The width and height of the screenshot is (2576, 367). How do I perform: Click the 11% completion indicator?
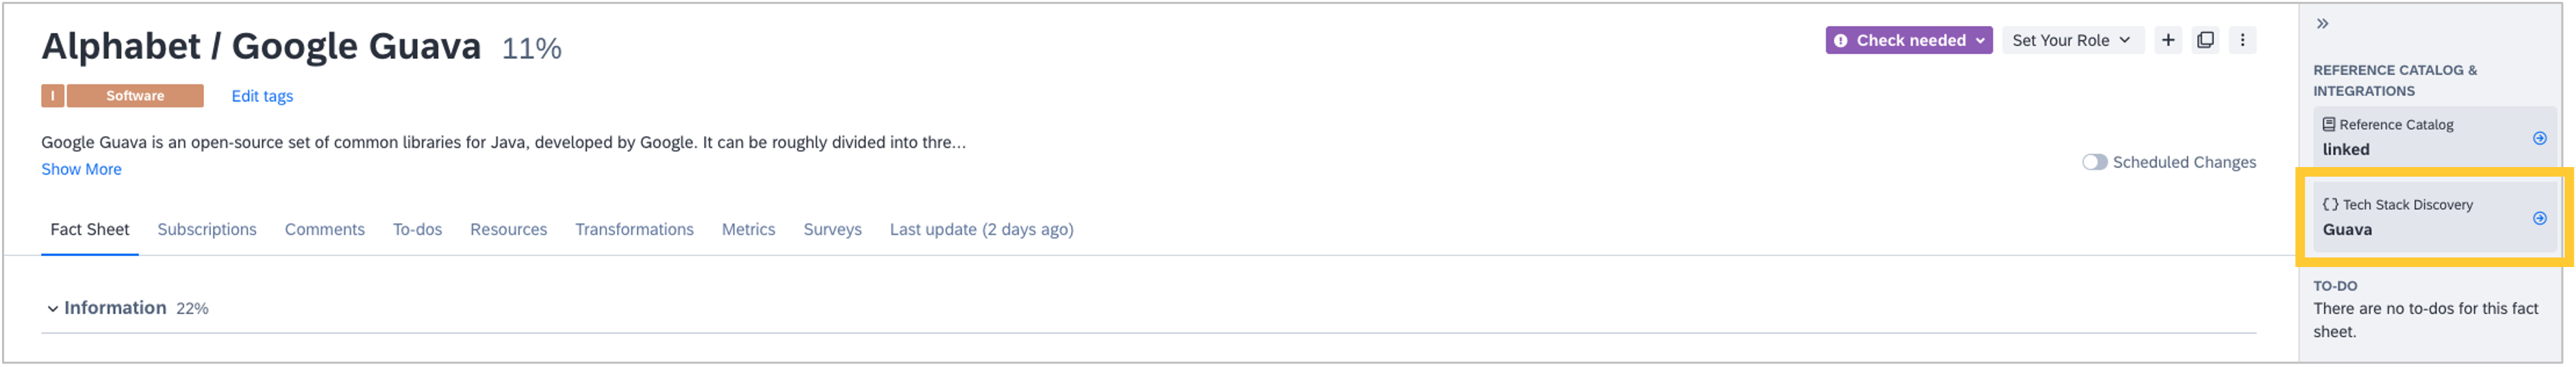tap(531, 48)
